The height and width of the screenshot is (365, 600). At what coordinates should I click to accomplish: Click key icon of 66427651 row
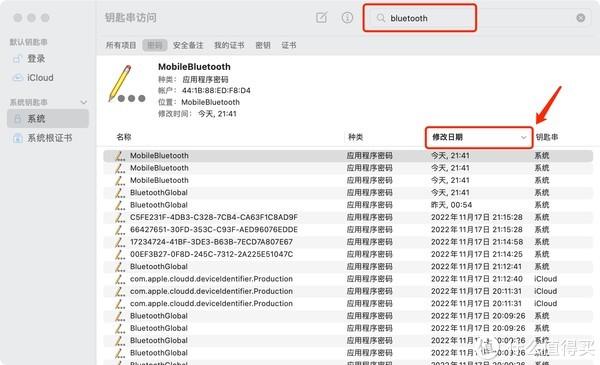pyautogui.click(x=120, y=230)
